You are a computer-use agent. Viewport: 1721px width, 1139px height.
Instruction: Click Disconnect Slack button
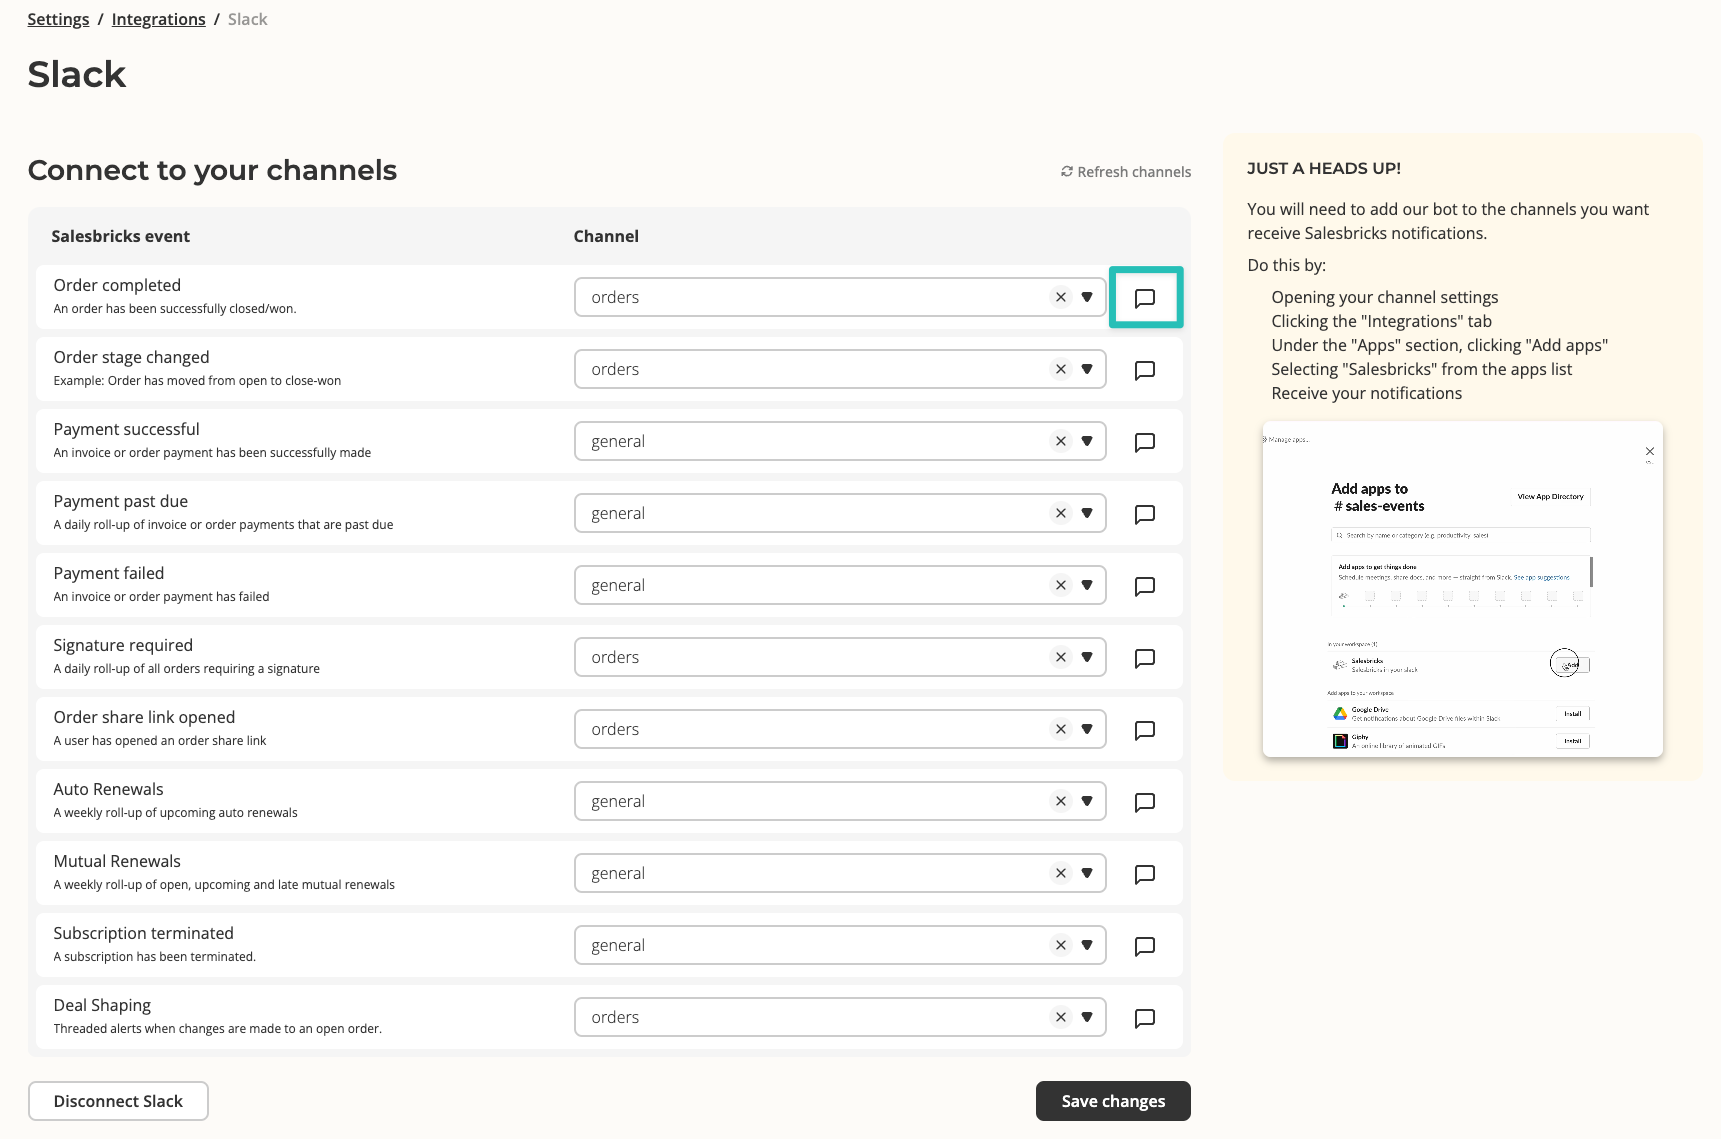point(118,1101)
